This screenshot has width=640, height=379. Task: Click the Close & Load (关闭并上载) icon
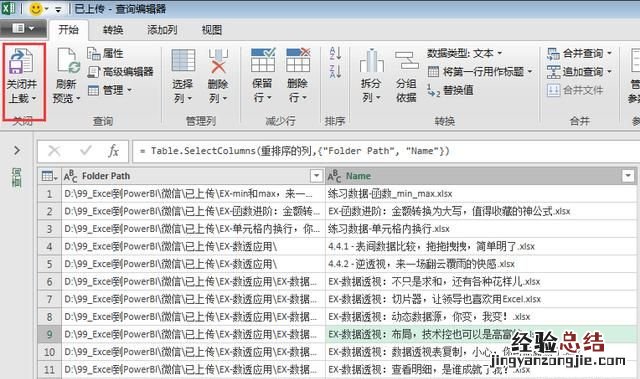tap(21, 61)
